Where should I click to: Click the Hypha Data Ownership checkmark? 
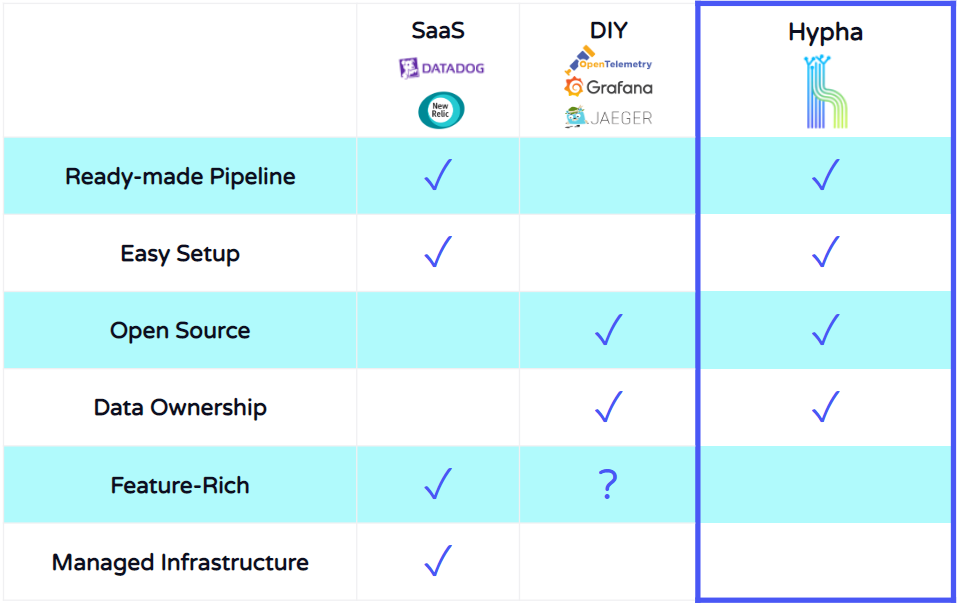826,406
